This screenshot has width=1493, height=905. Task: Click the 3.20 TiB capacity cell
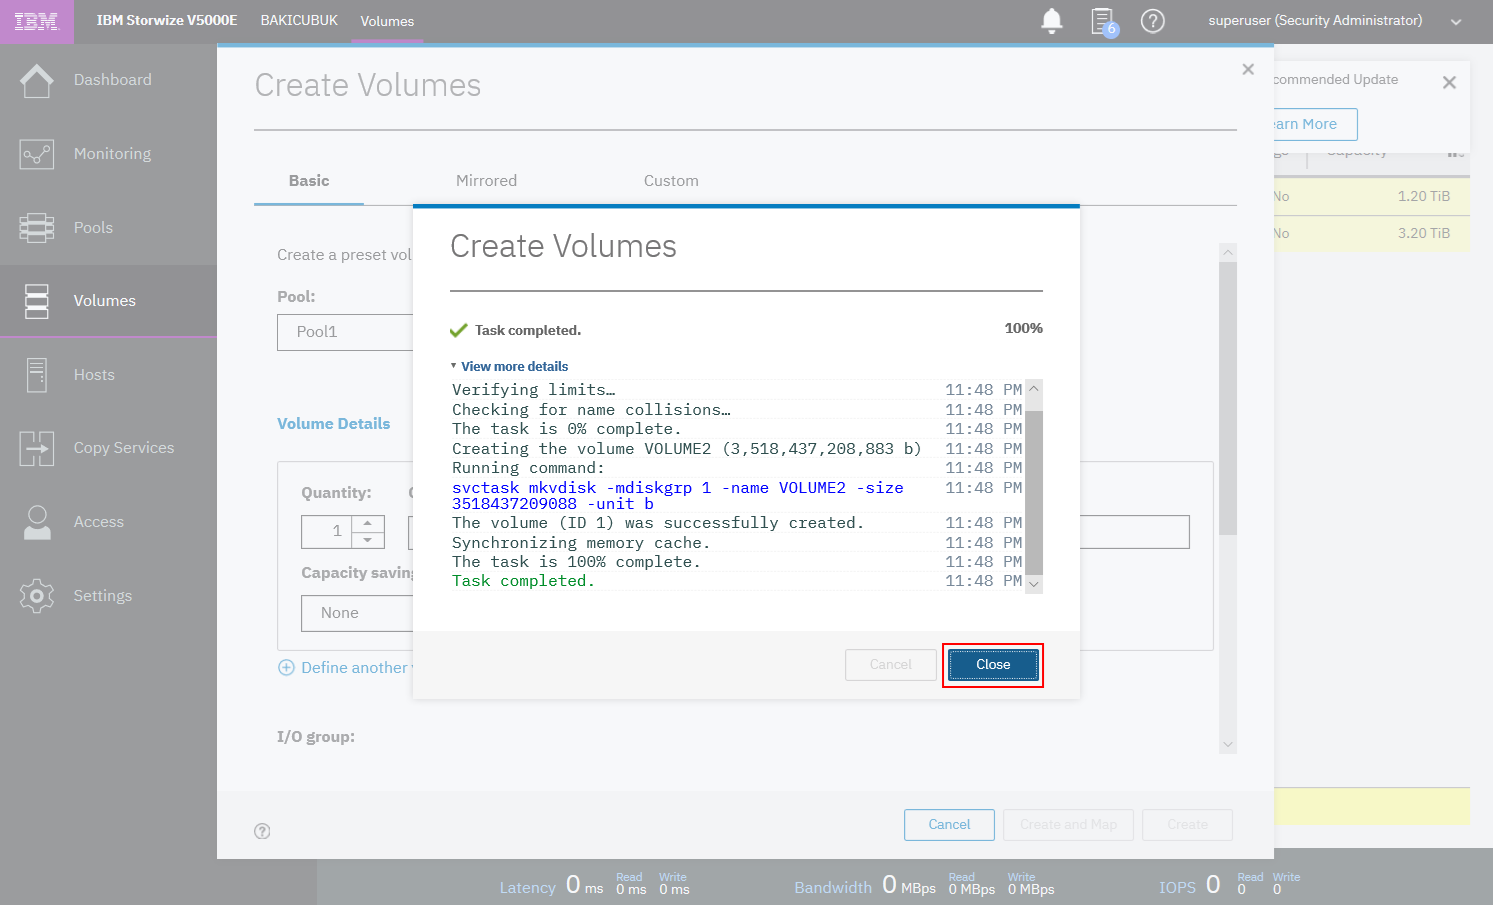(1423, 233)
